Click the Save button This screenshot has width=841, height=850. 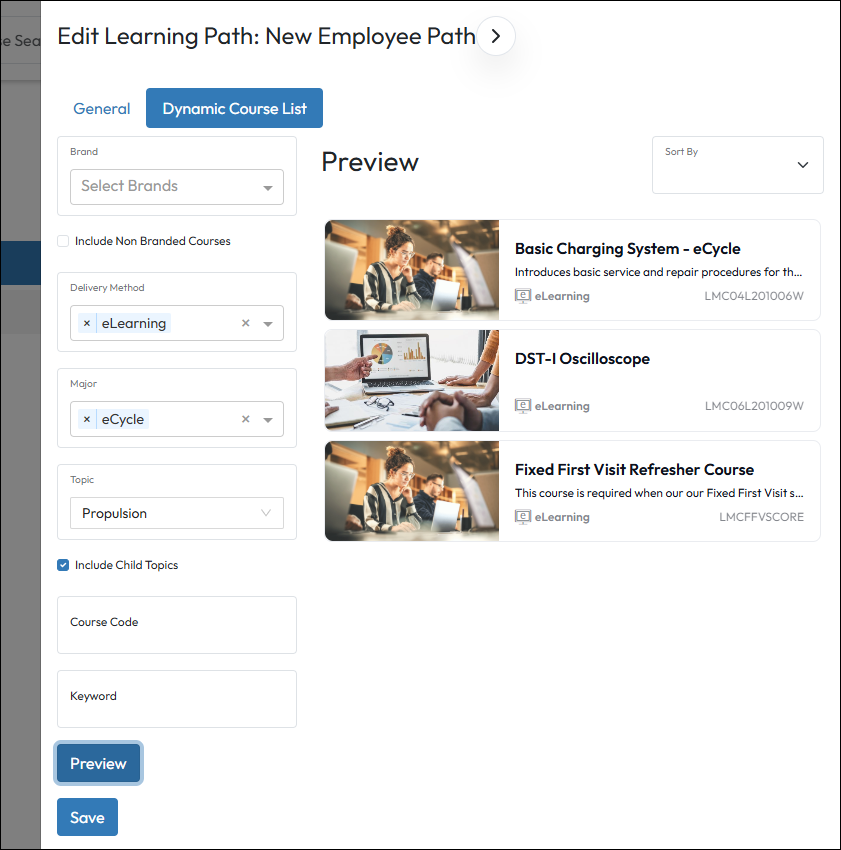click(87, 817)
